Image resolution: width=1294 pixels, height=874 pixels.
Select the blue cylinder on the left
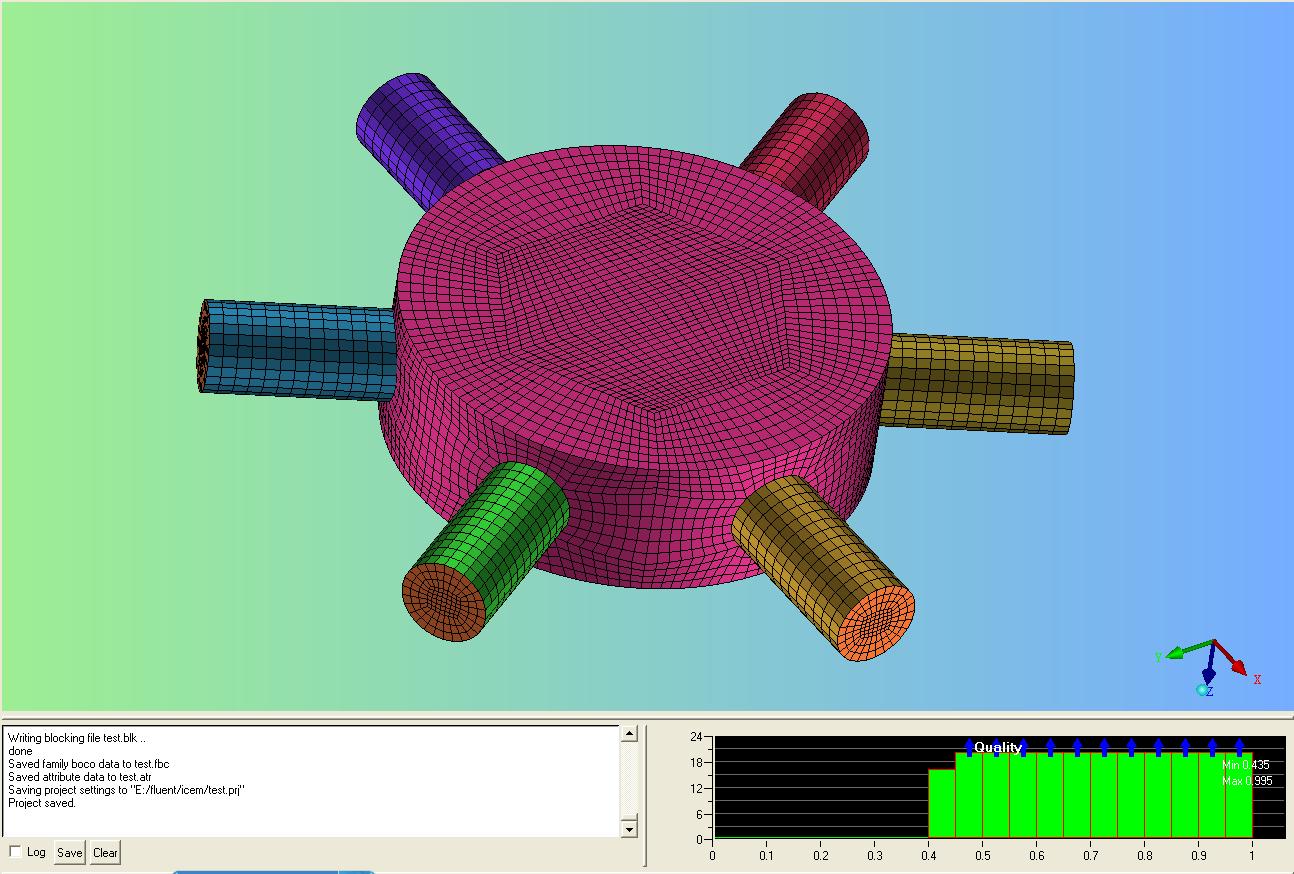tap(300, 348)
